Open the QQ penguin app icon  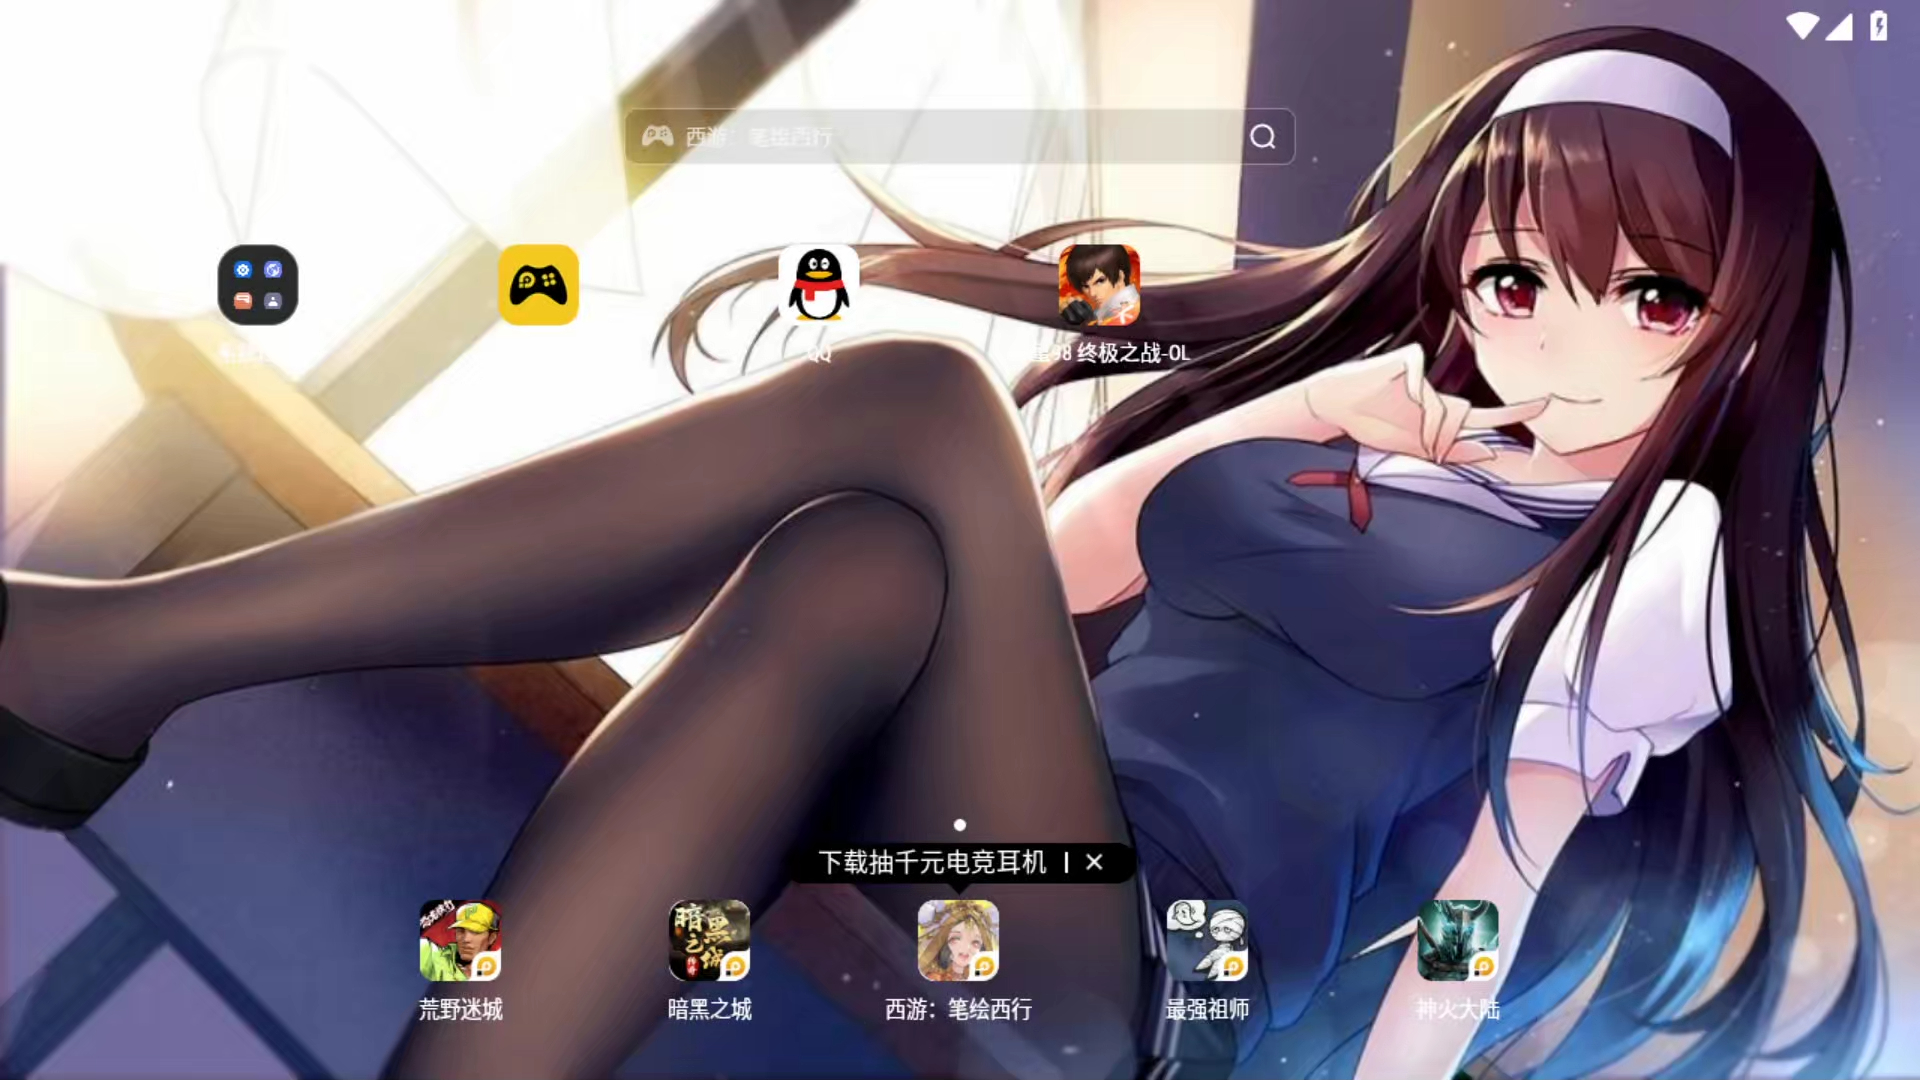click(819, 285)
